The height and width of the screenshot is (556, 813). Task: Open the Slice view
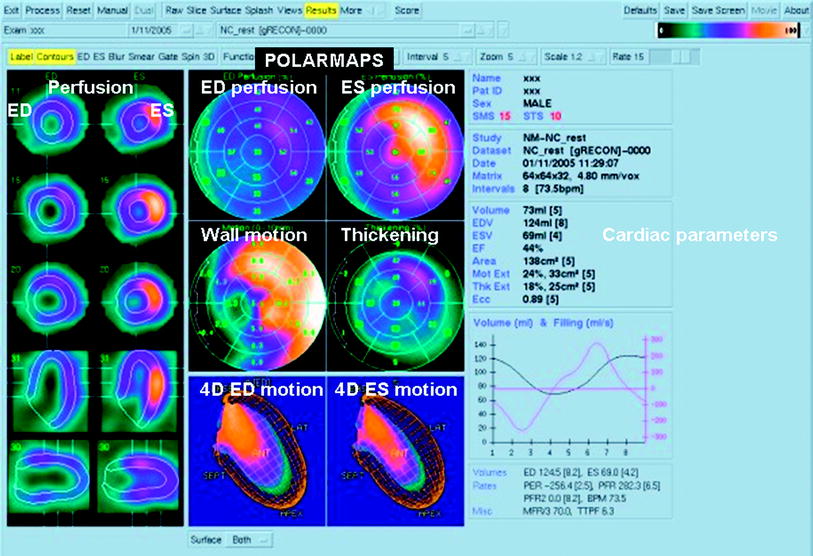click(195, 9)
